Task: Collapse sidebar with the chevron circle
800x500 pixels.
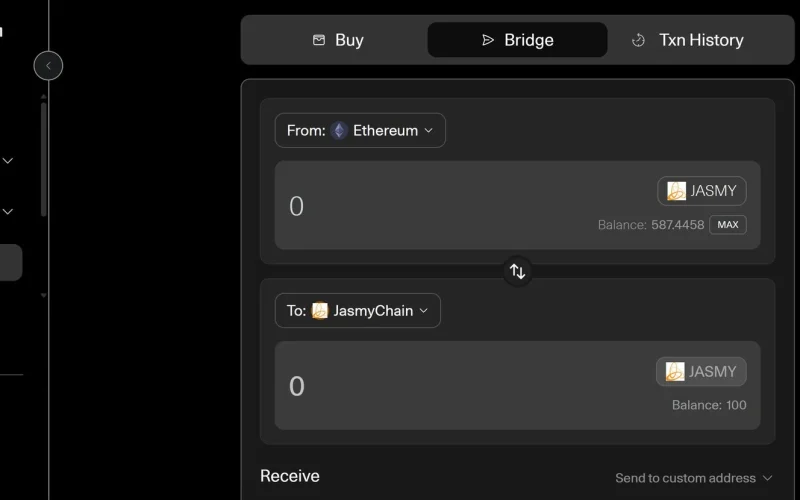Action: pos(48,66)
